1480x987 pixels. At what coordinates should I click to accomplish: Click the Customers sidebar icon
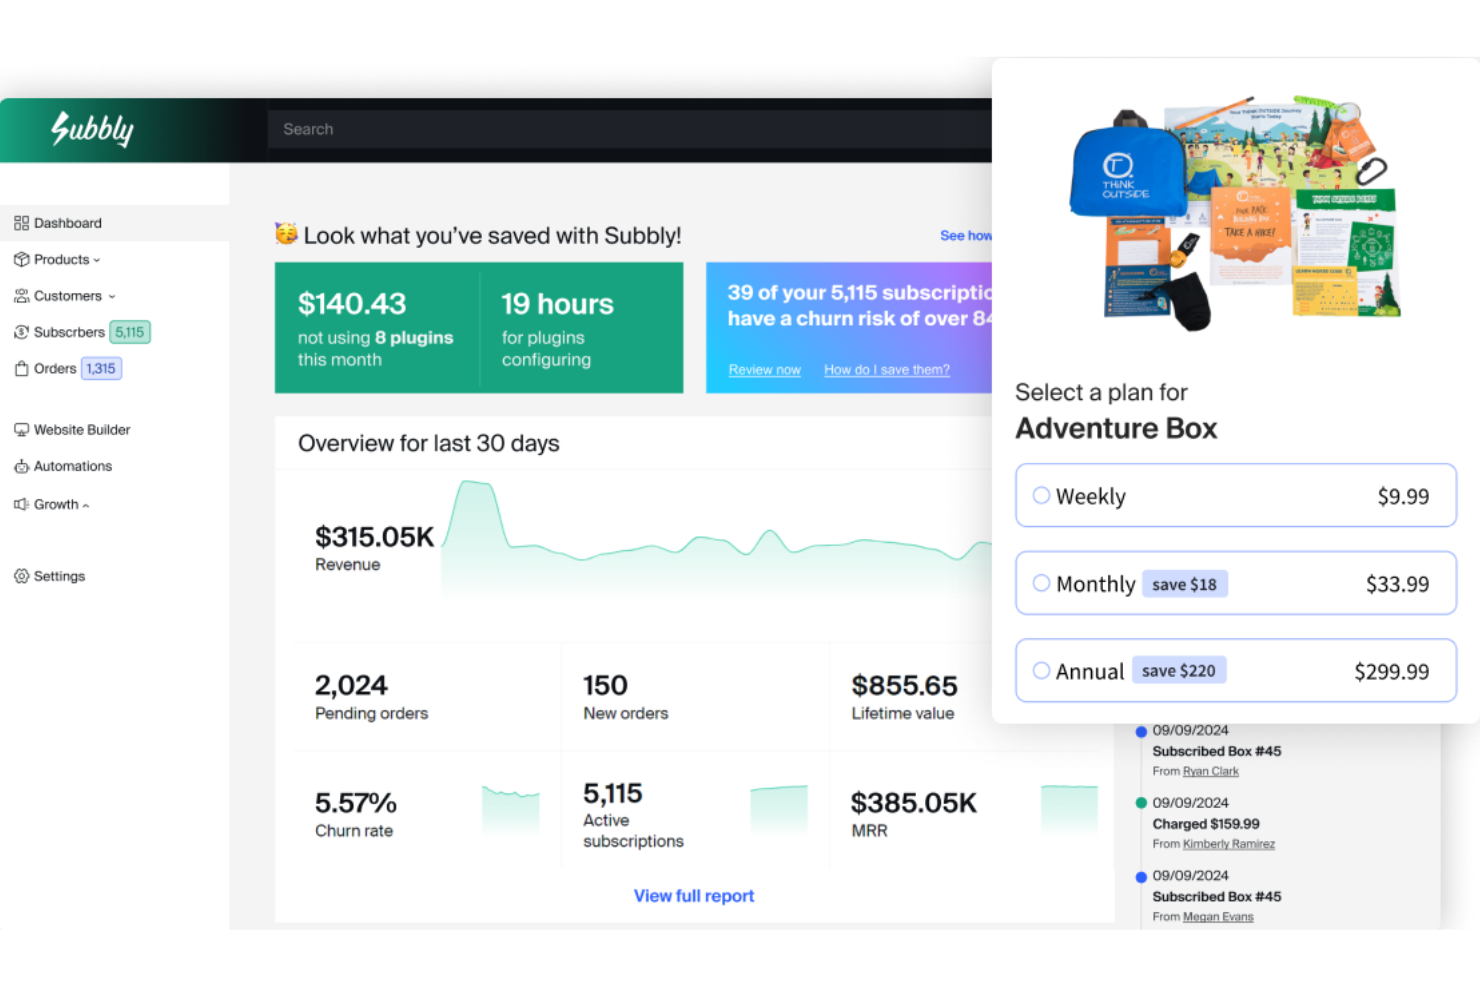click(21, 295)
